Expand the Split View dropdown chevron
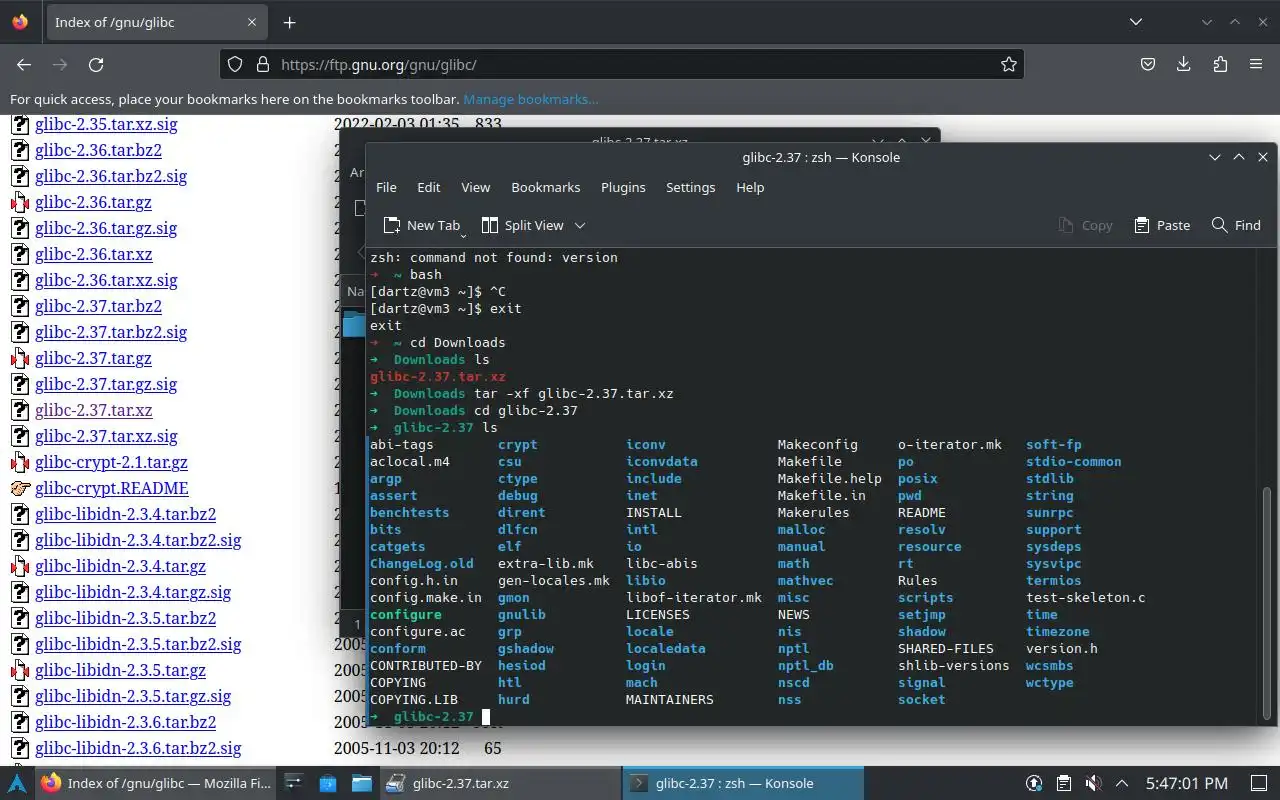The width and height of the screenshot is (1280, 800). click(580, 225)
